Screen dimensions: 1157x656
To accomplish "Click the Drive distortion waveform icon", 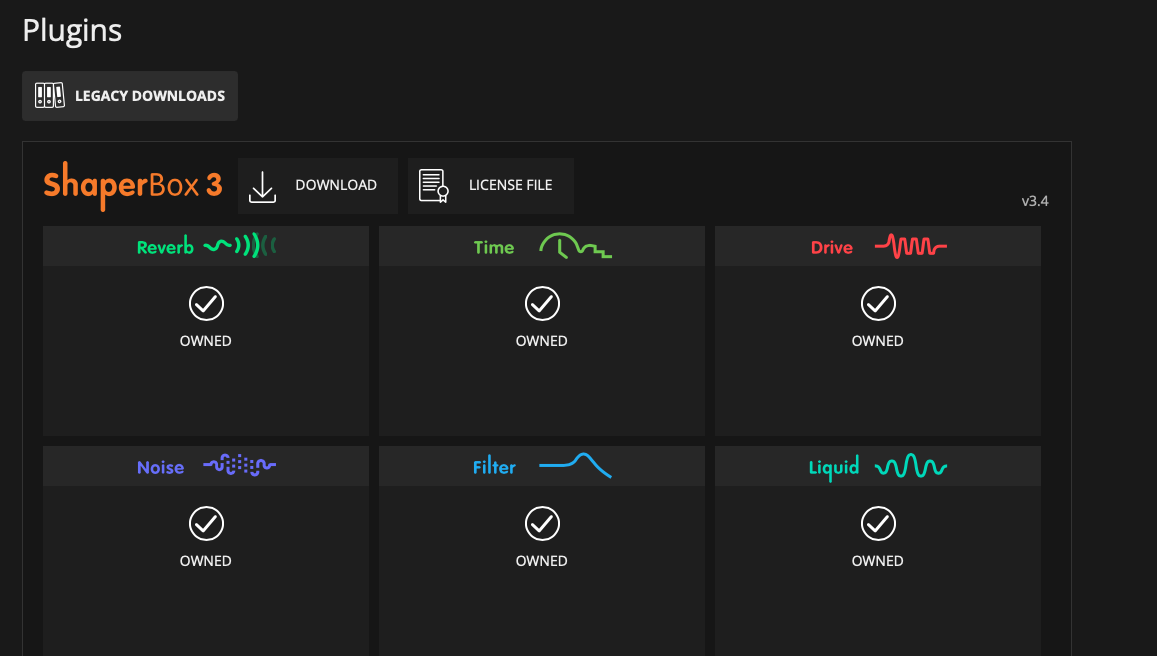I will click(x=911, y=246).
